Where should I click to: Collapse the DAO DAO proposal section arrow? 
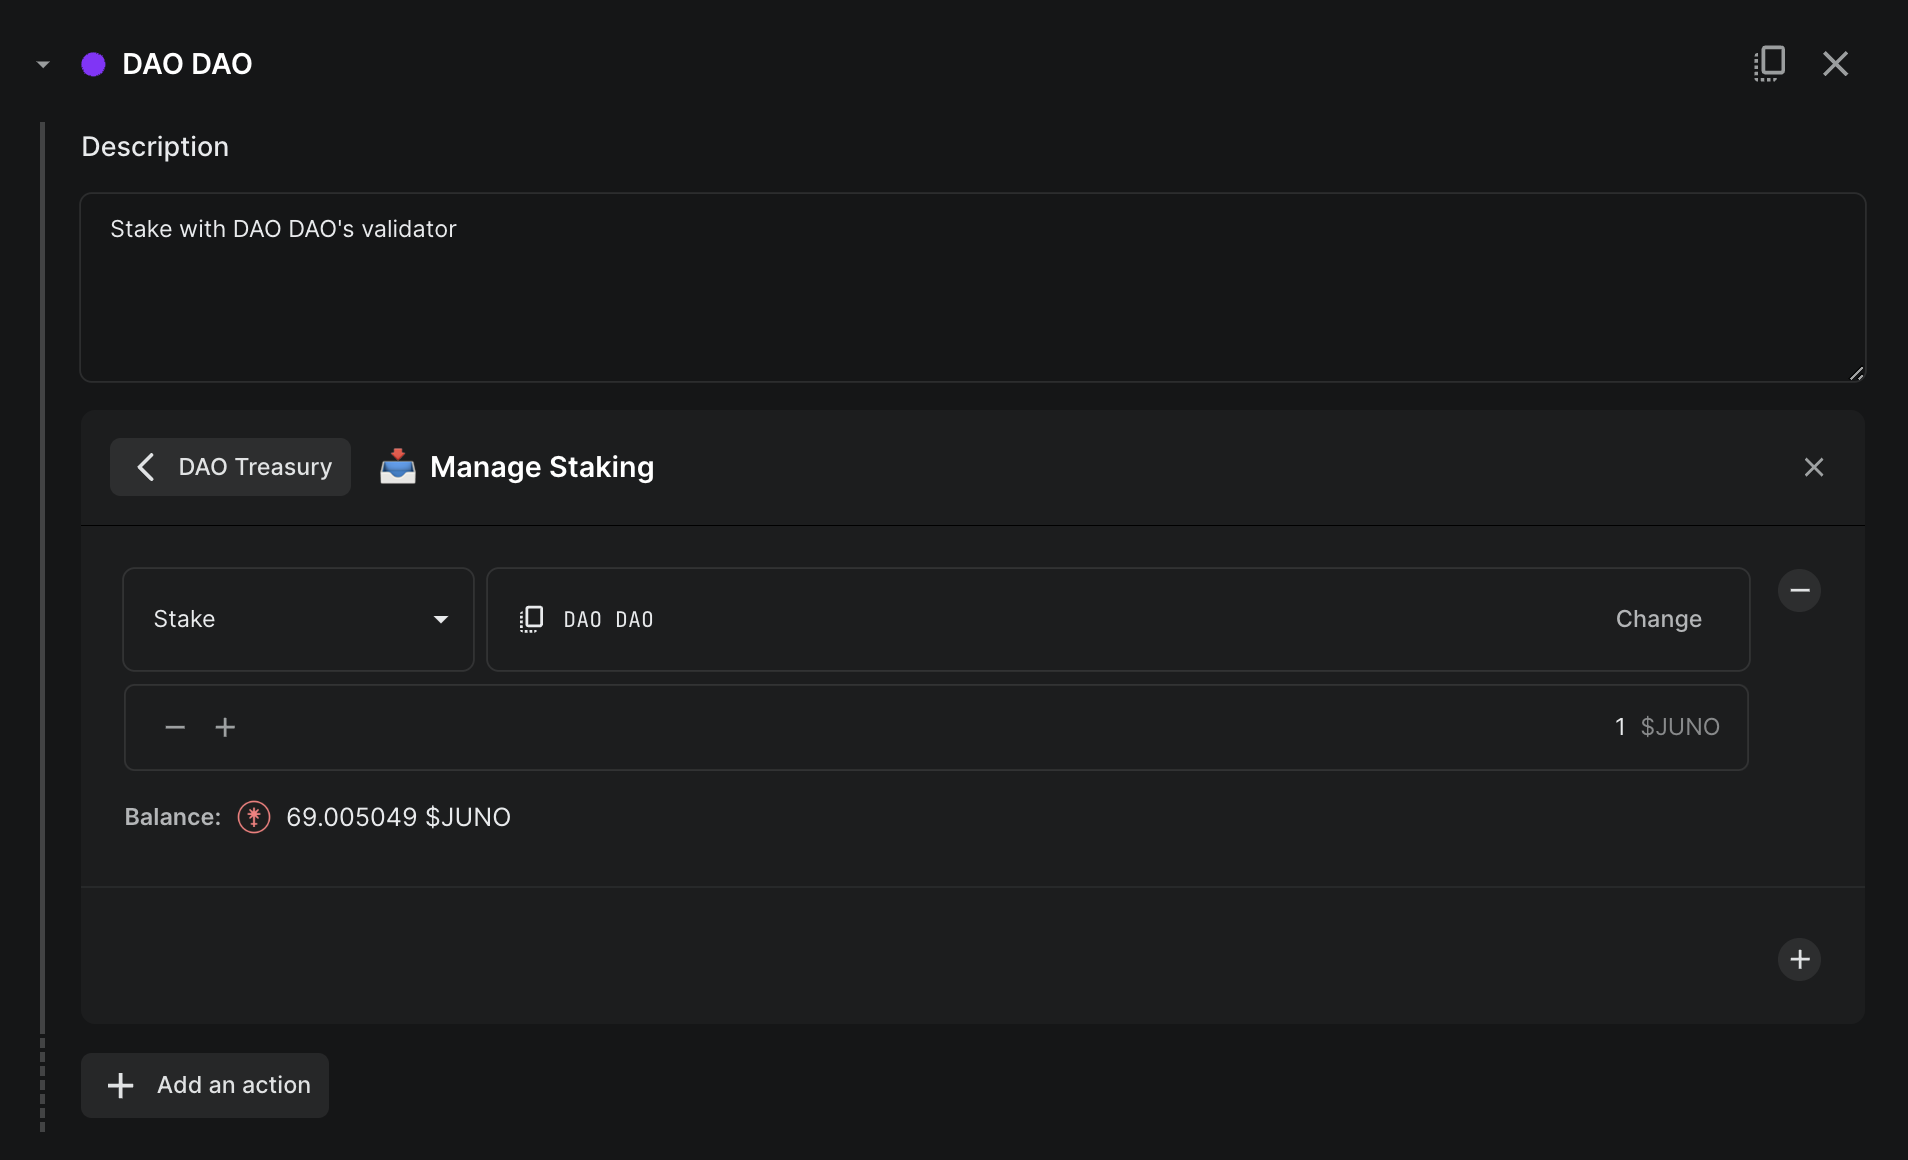43,64
